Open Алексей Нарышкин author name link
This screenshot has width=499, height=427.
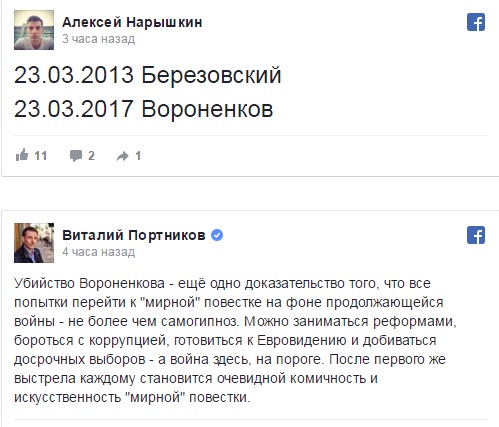(132, 22)
